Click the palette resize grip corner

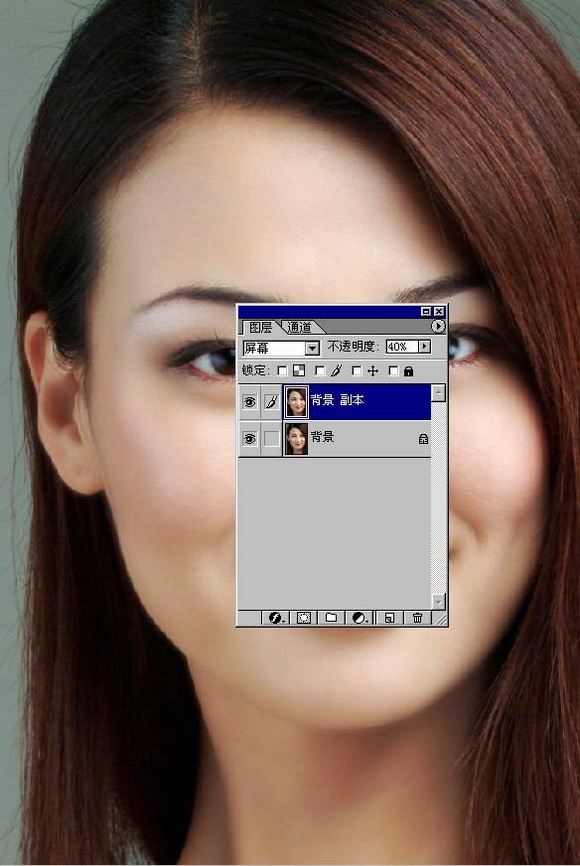coord(440,619)
